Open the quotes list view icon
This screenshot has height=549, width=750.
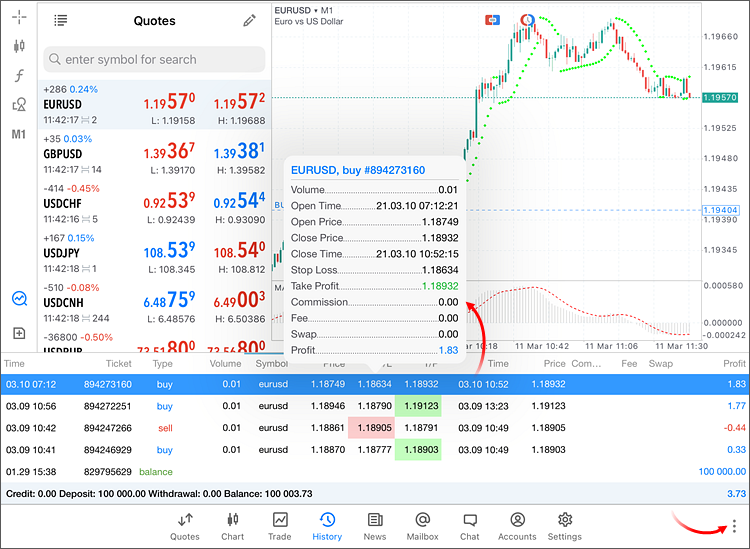coord(61,21)
